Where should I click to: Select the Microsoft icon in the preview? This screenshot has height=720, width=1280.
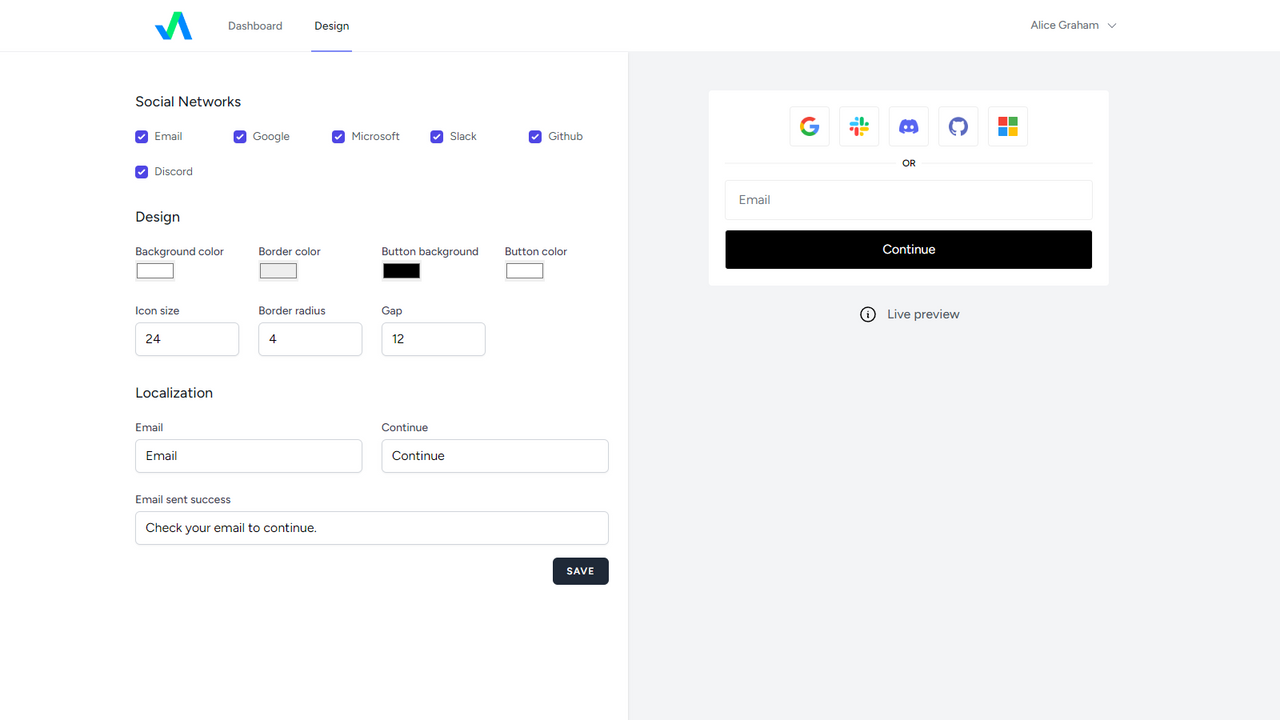point(1007,126)
